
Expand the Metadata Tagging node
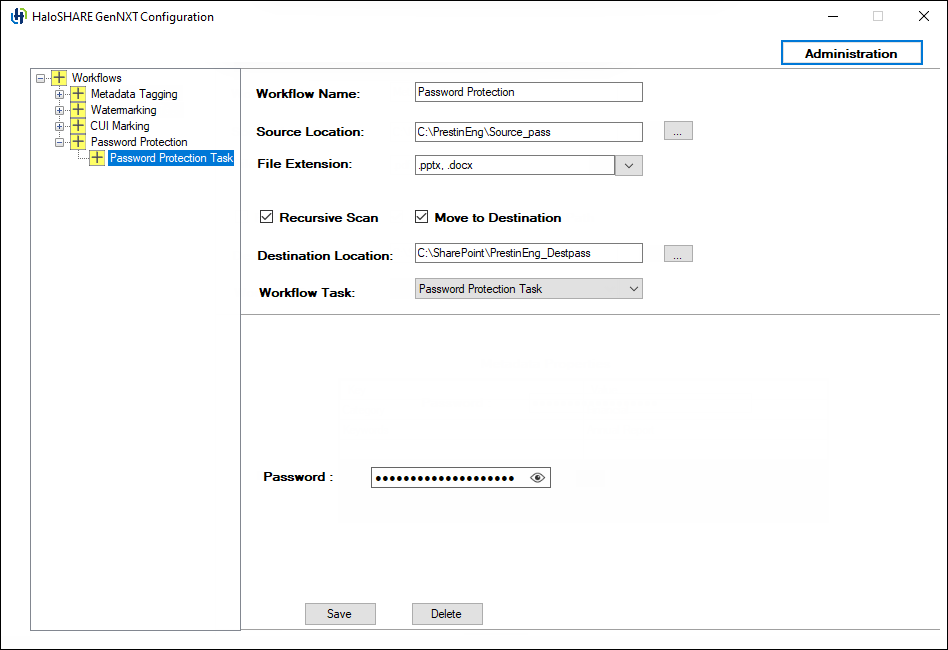[x=59, y=94]
